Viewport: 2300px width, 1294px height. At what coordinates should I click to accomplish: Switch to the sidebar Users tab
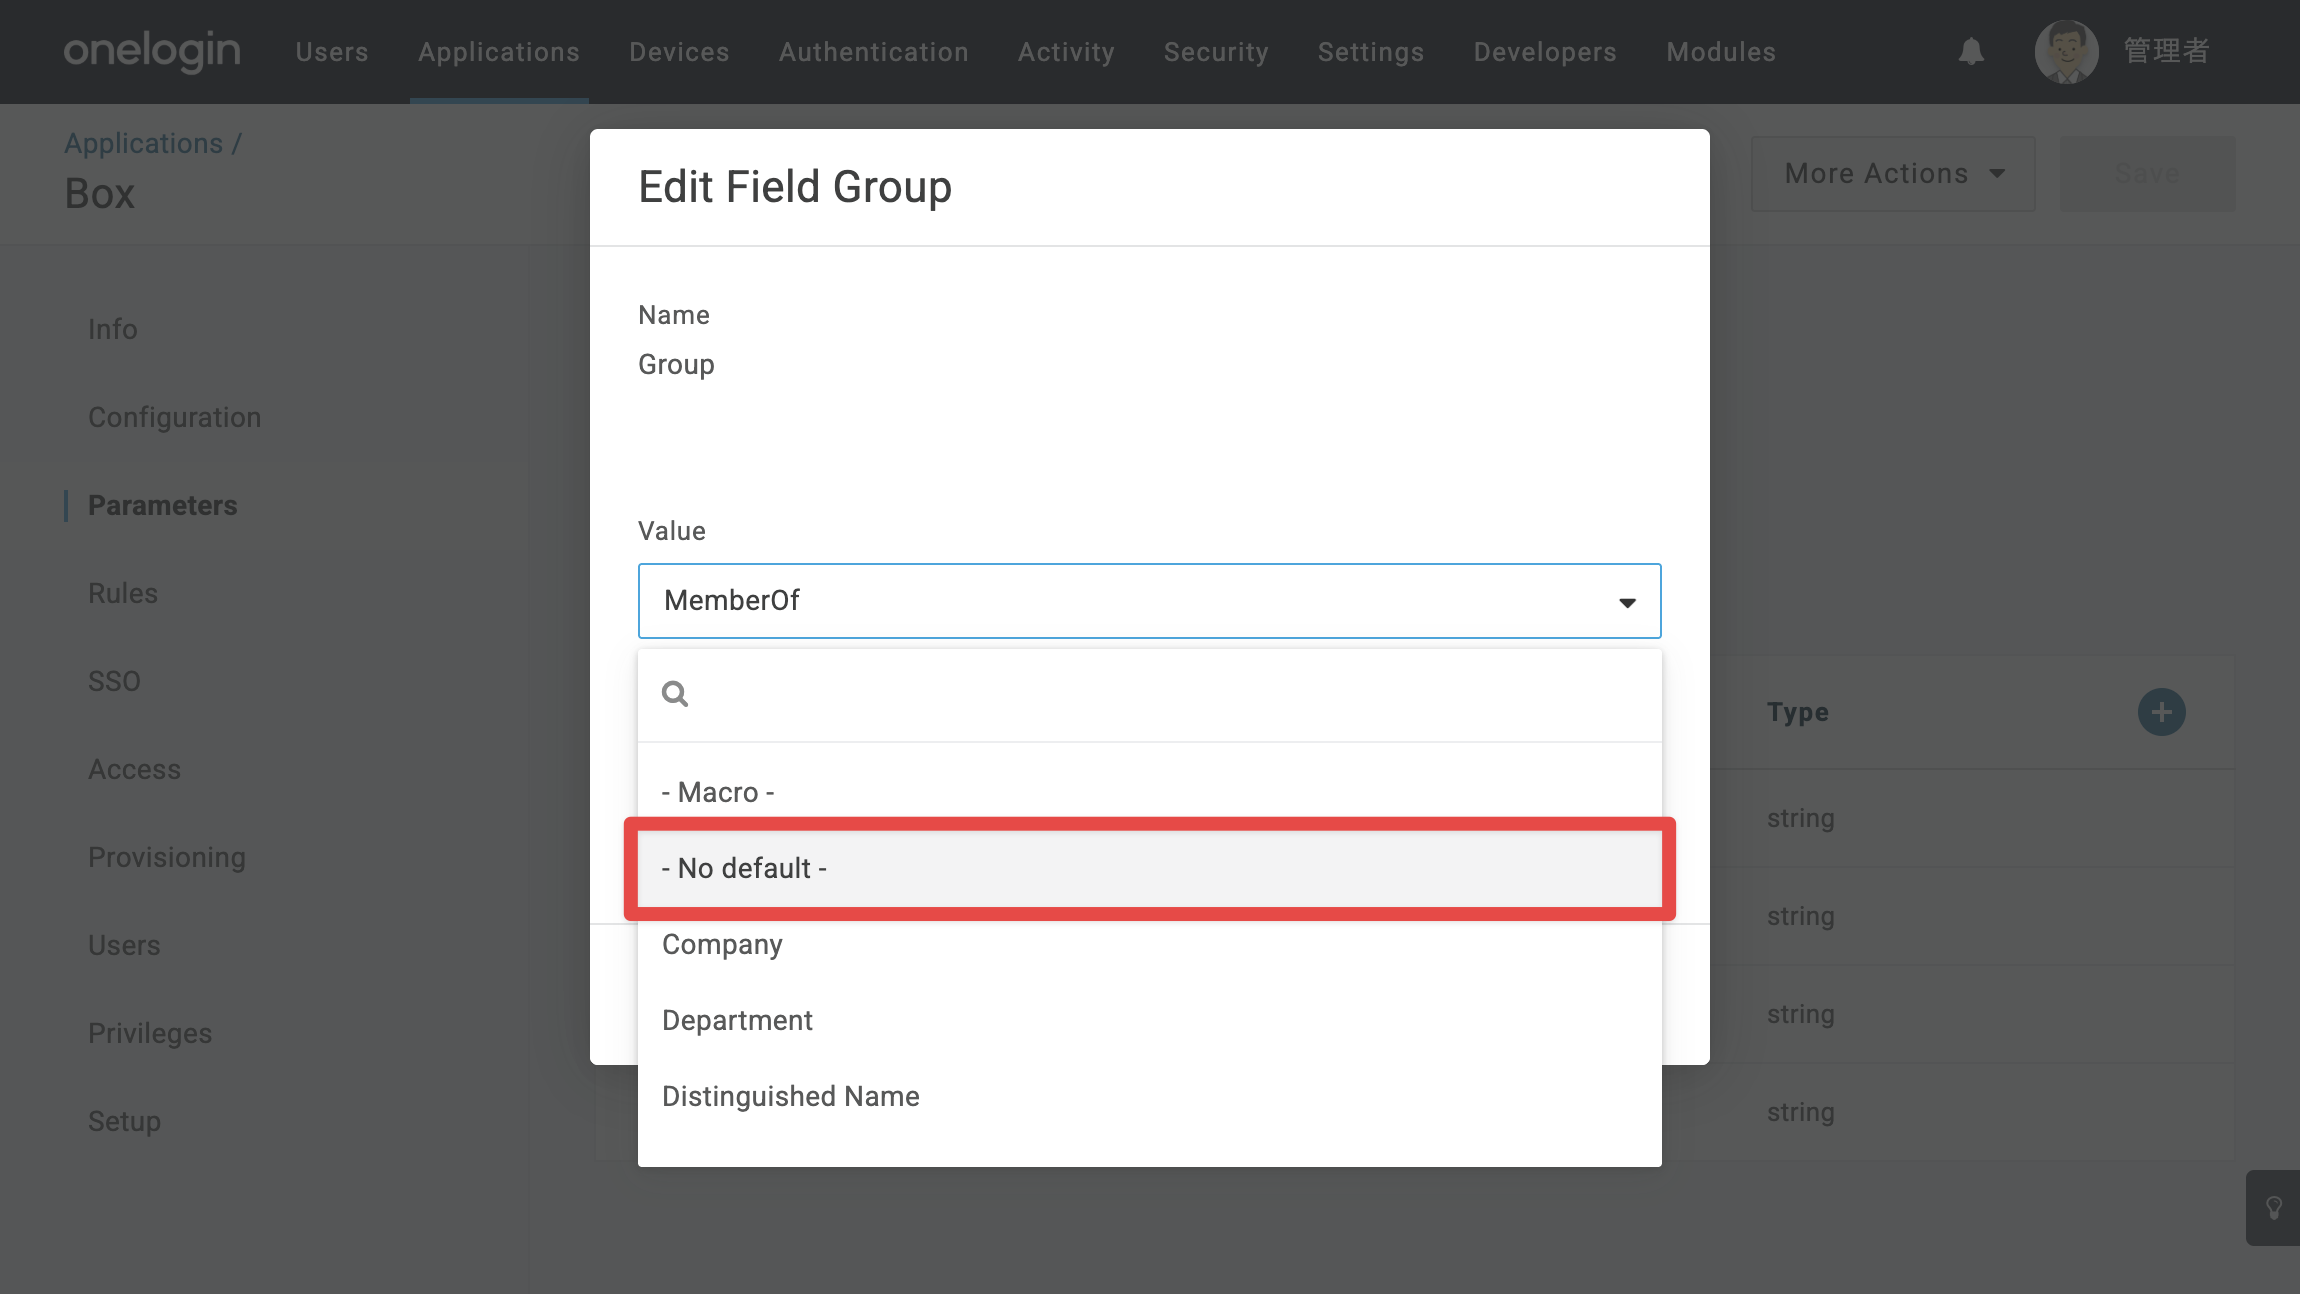tap(124, 945)
